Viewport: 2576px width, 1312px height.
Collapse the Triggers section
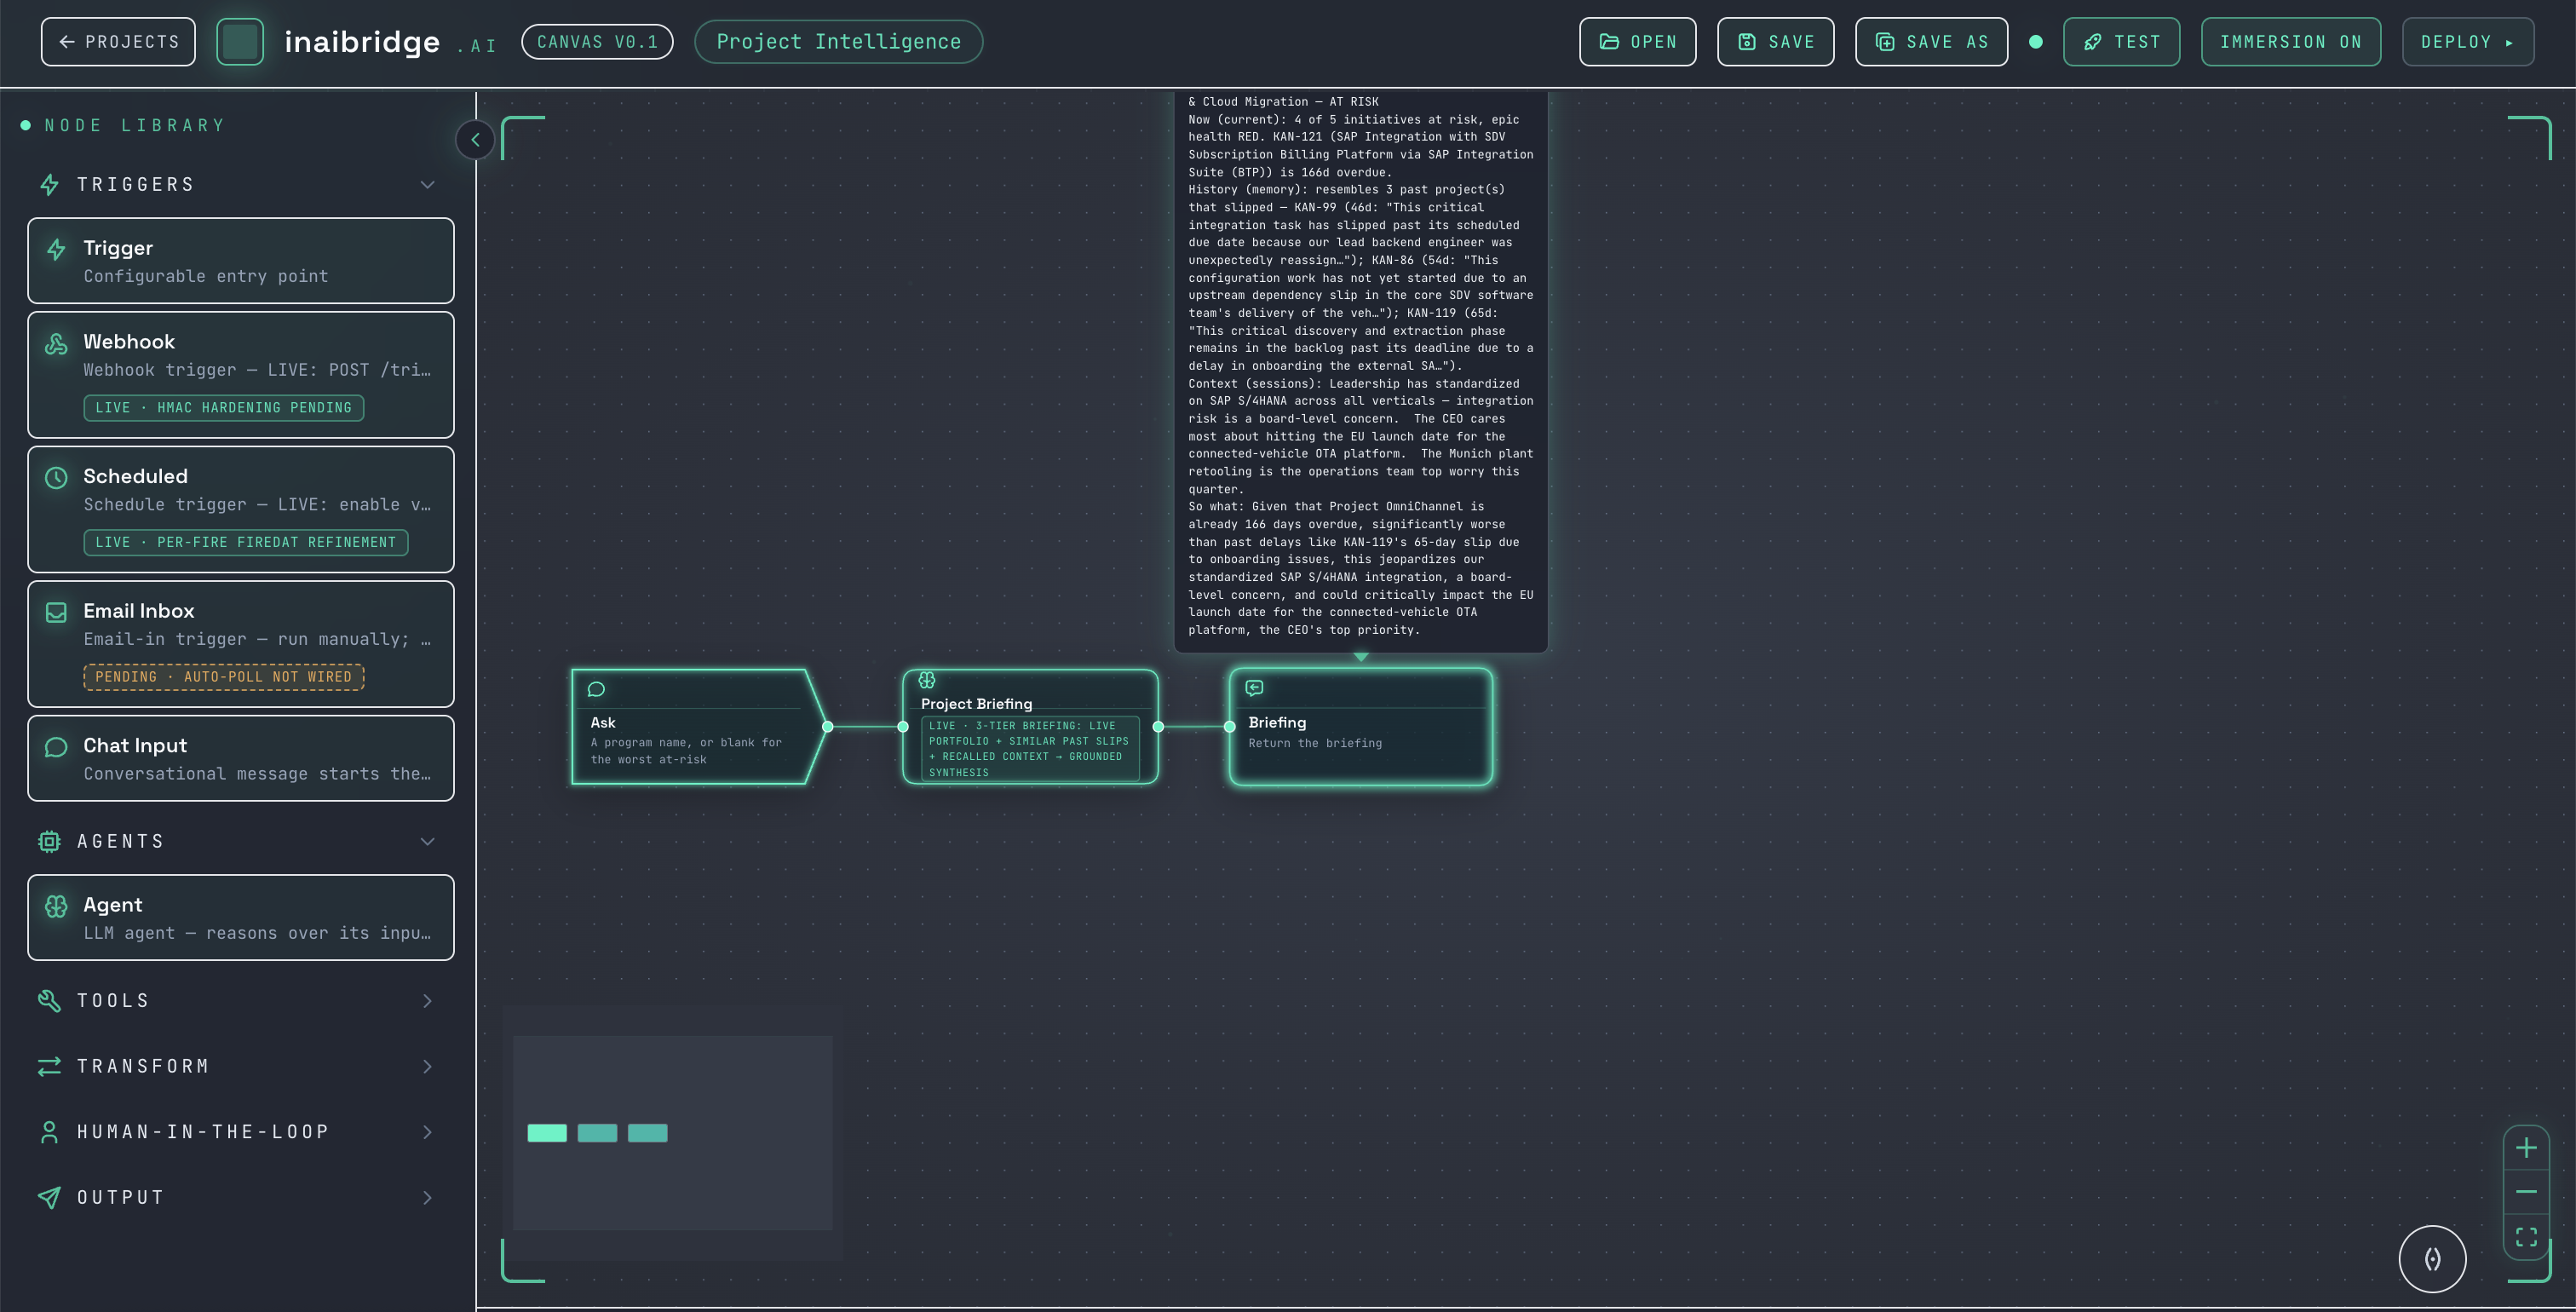tap(427, 185)
